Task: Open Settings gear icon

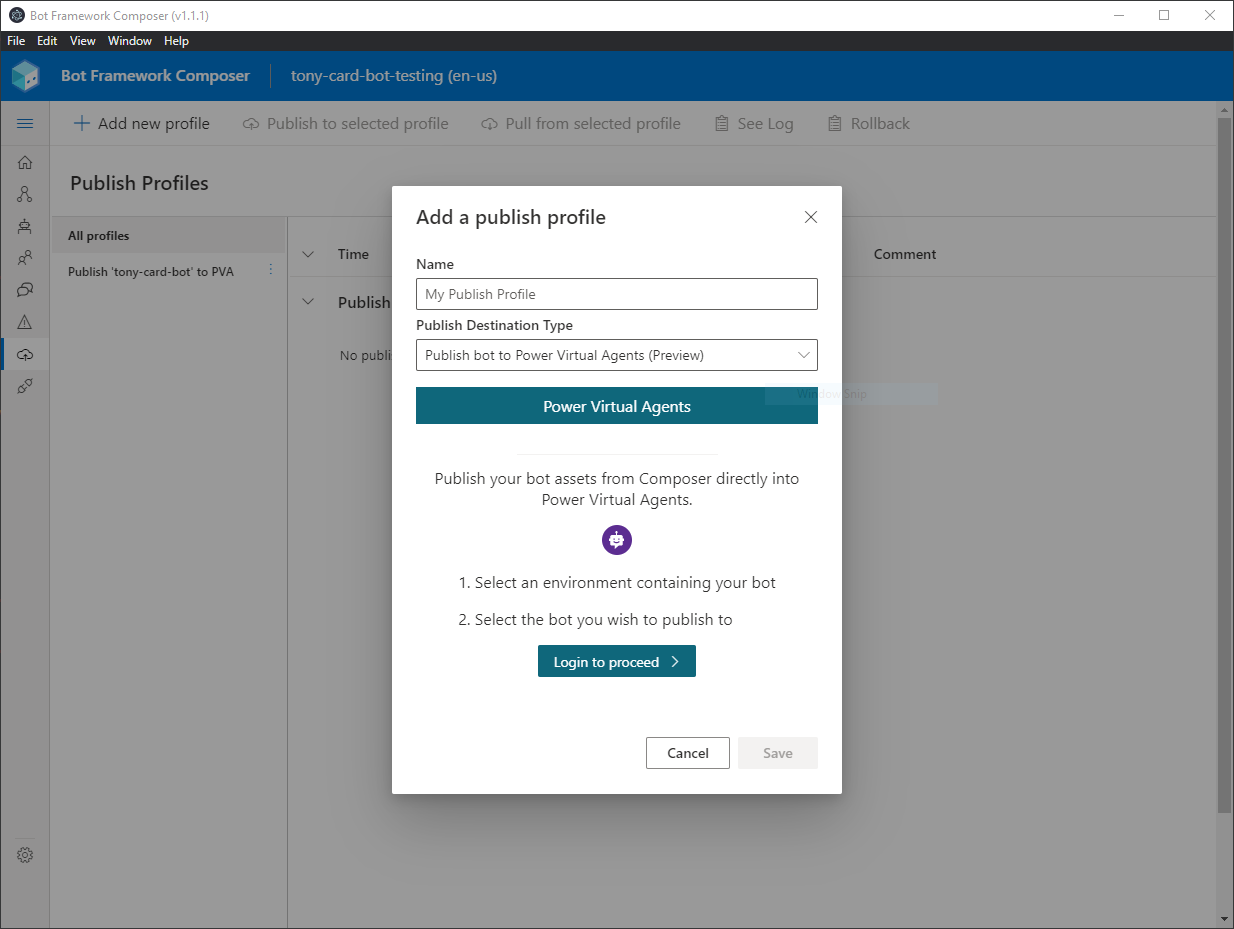Action: click(x=25, y=855)
